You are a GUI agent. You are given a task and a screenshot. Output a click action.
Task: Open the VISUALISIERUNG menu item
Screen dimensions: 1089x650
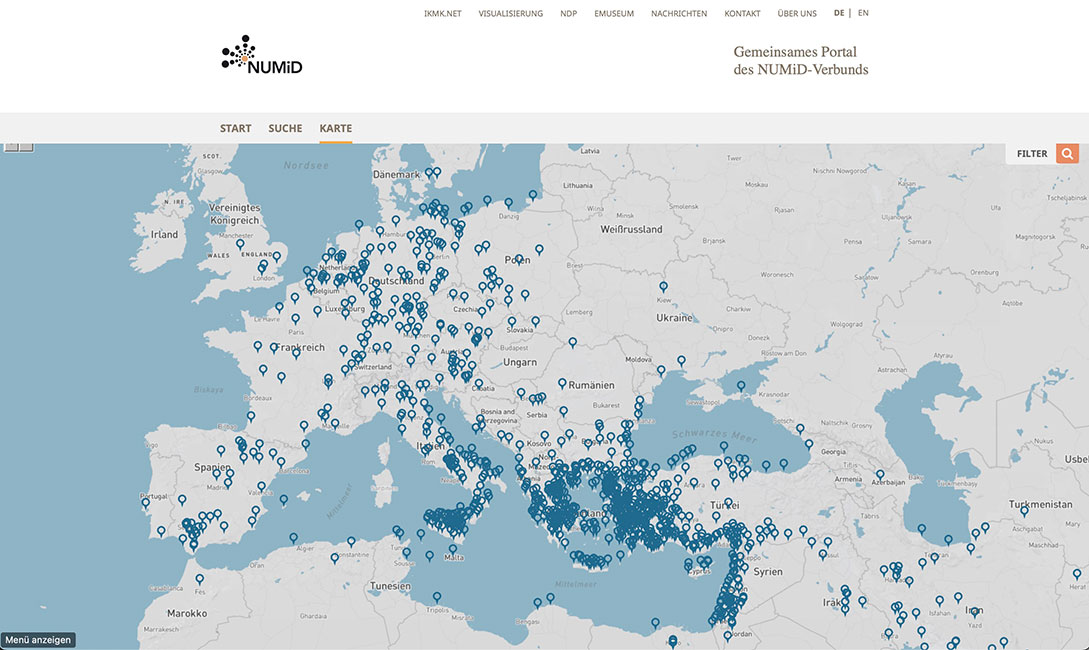click(510, 13)
